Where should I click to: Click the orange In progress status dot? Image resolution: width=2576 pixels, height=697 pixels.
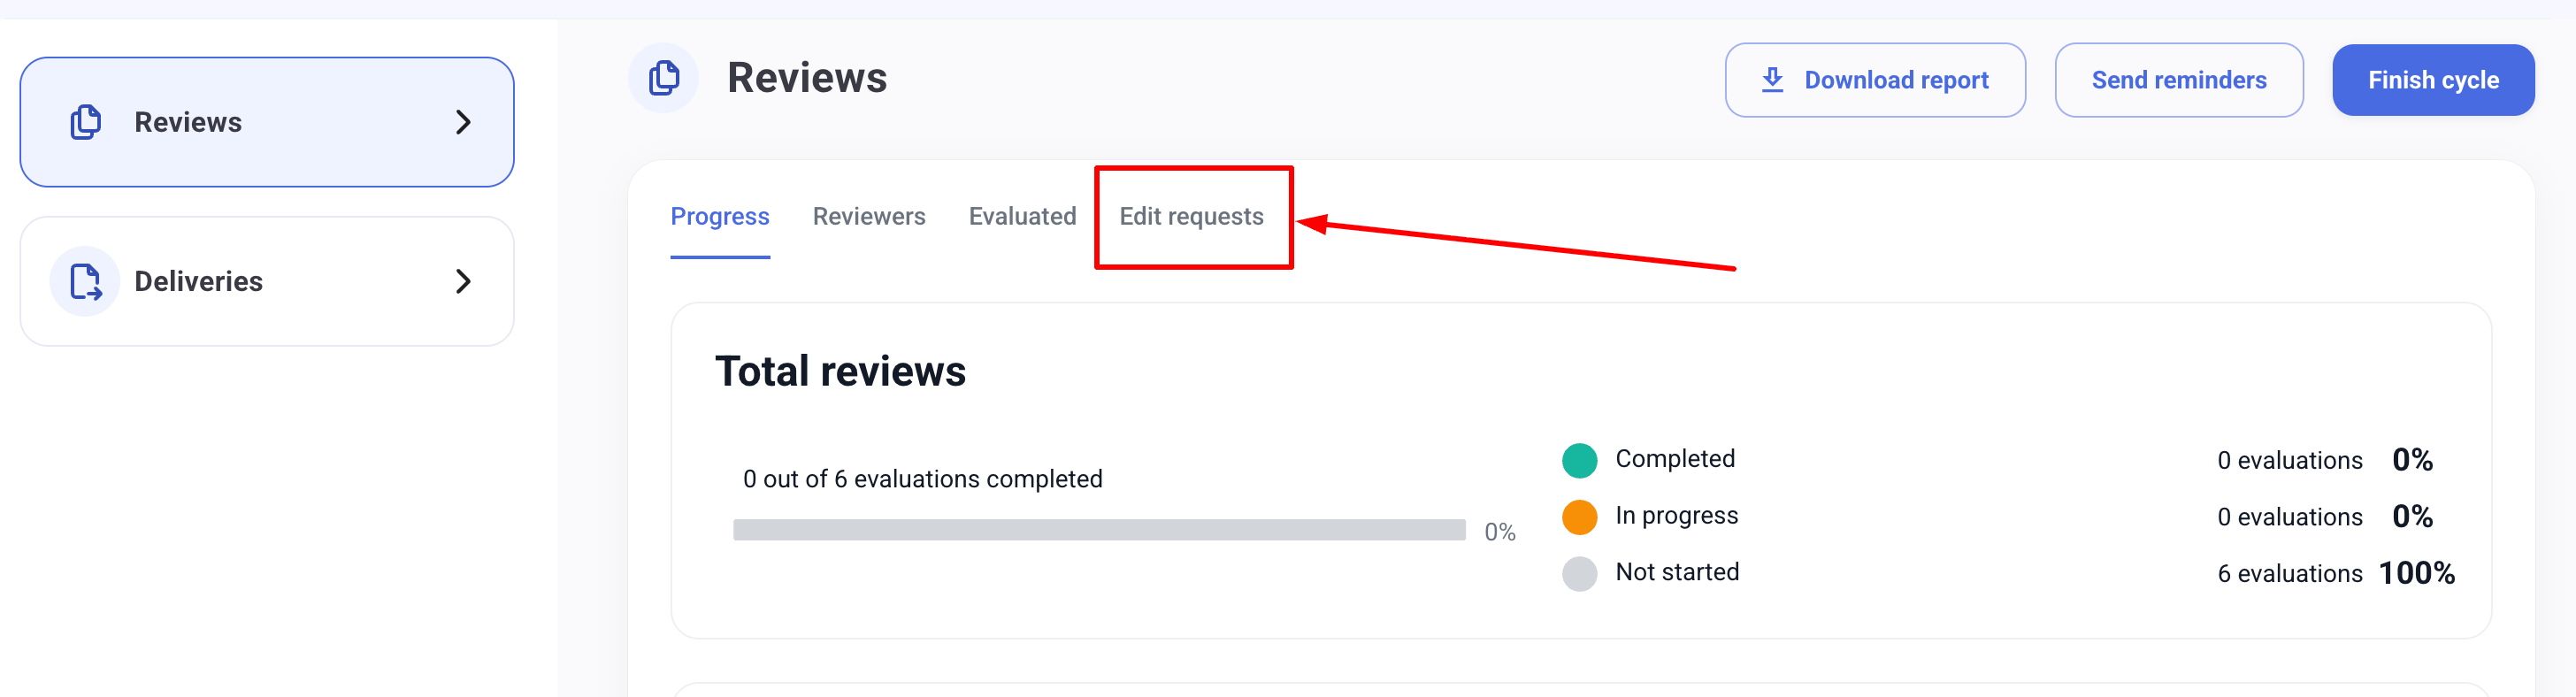(x=1579, y=517)
